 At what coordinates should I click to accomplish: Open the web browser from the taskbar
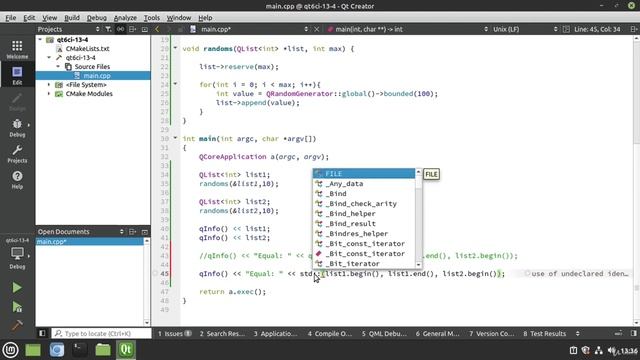click(57, 350)
